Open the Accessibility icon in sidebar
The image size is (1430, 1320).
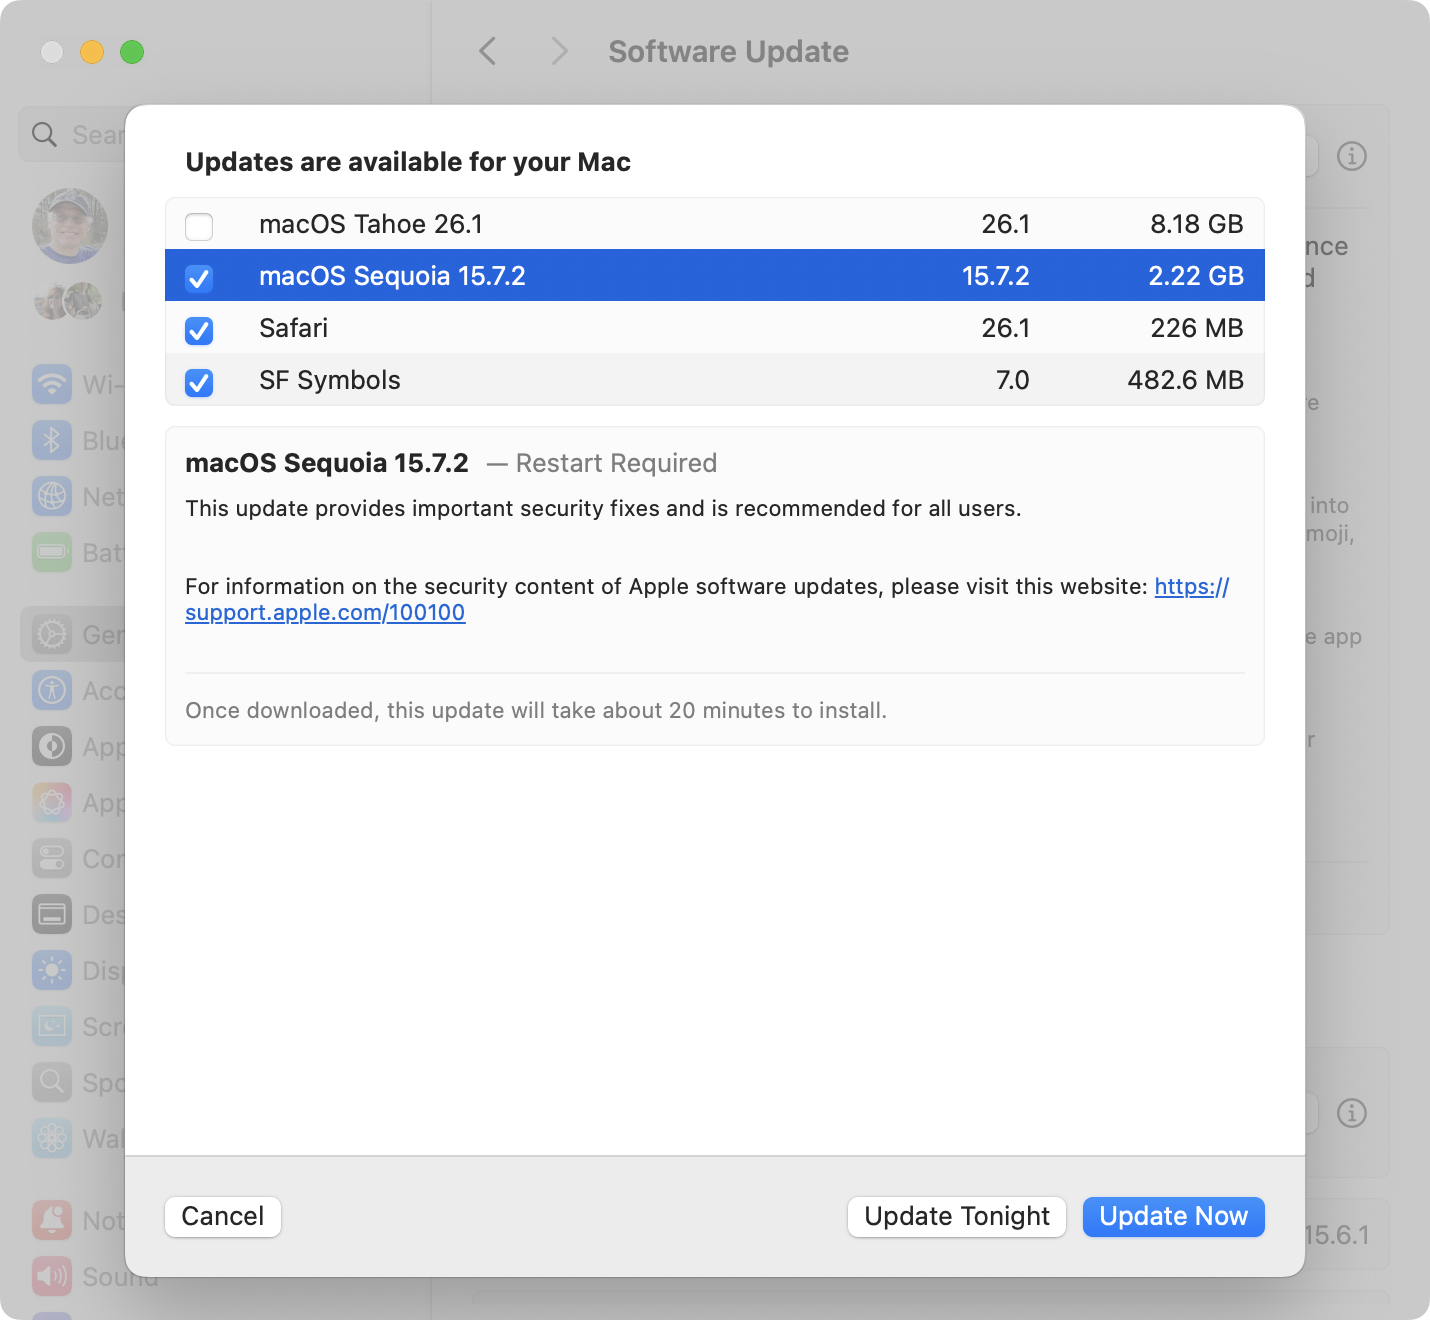coord(52,690)
